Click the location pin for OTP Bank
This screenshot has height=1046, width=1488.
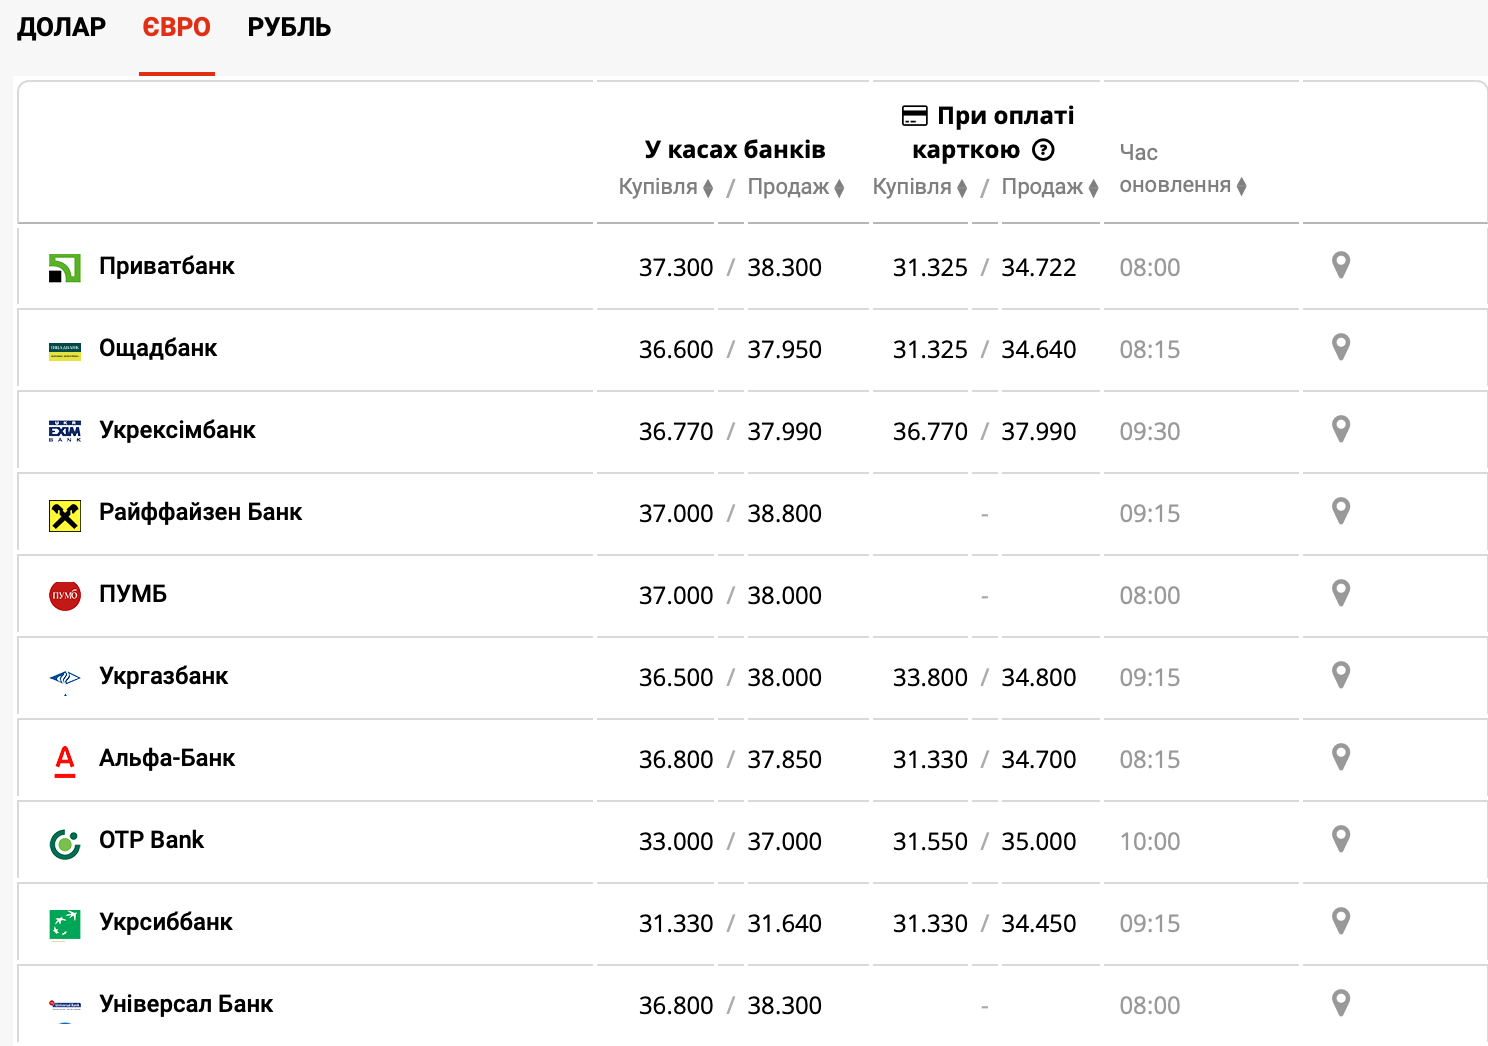pyautogui.click(x=1341, y=840)
